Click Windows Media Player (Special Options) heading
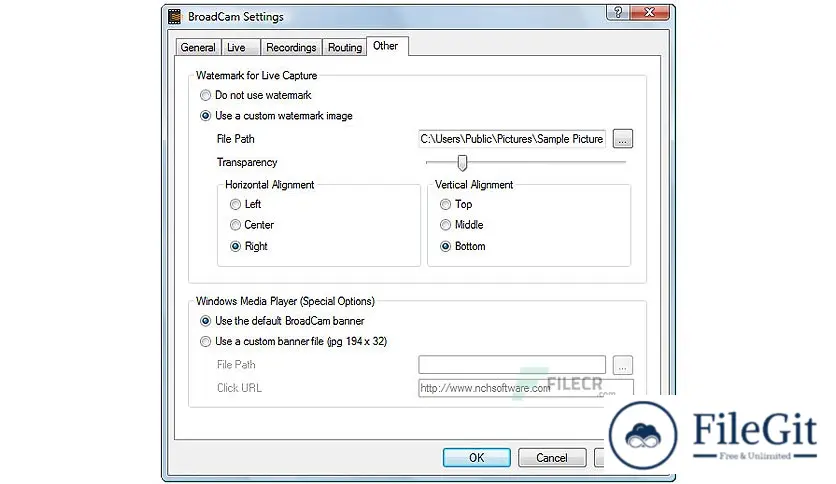 pyautogui.click(x=285, y=301)
